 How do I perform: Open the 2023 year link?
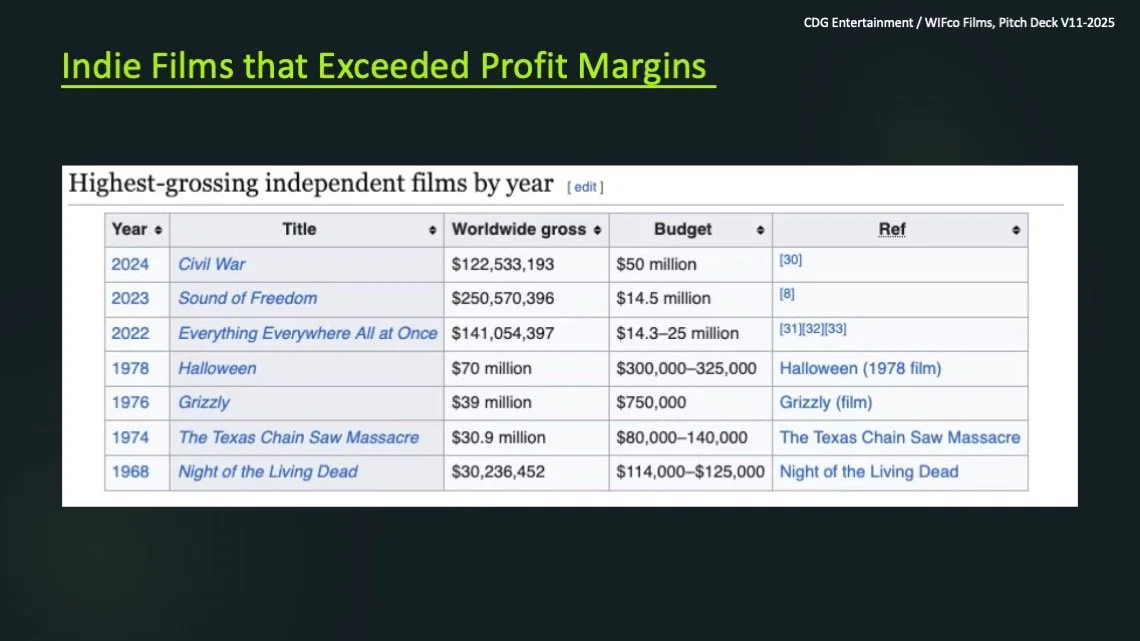(x=130, y=298)
